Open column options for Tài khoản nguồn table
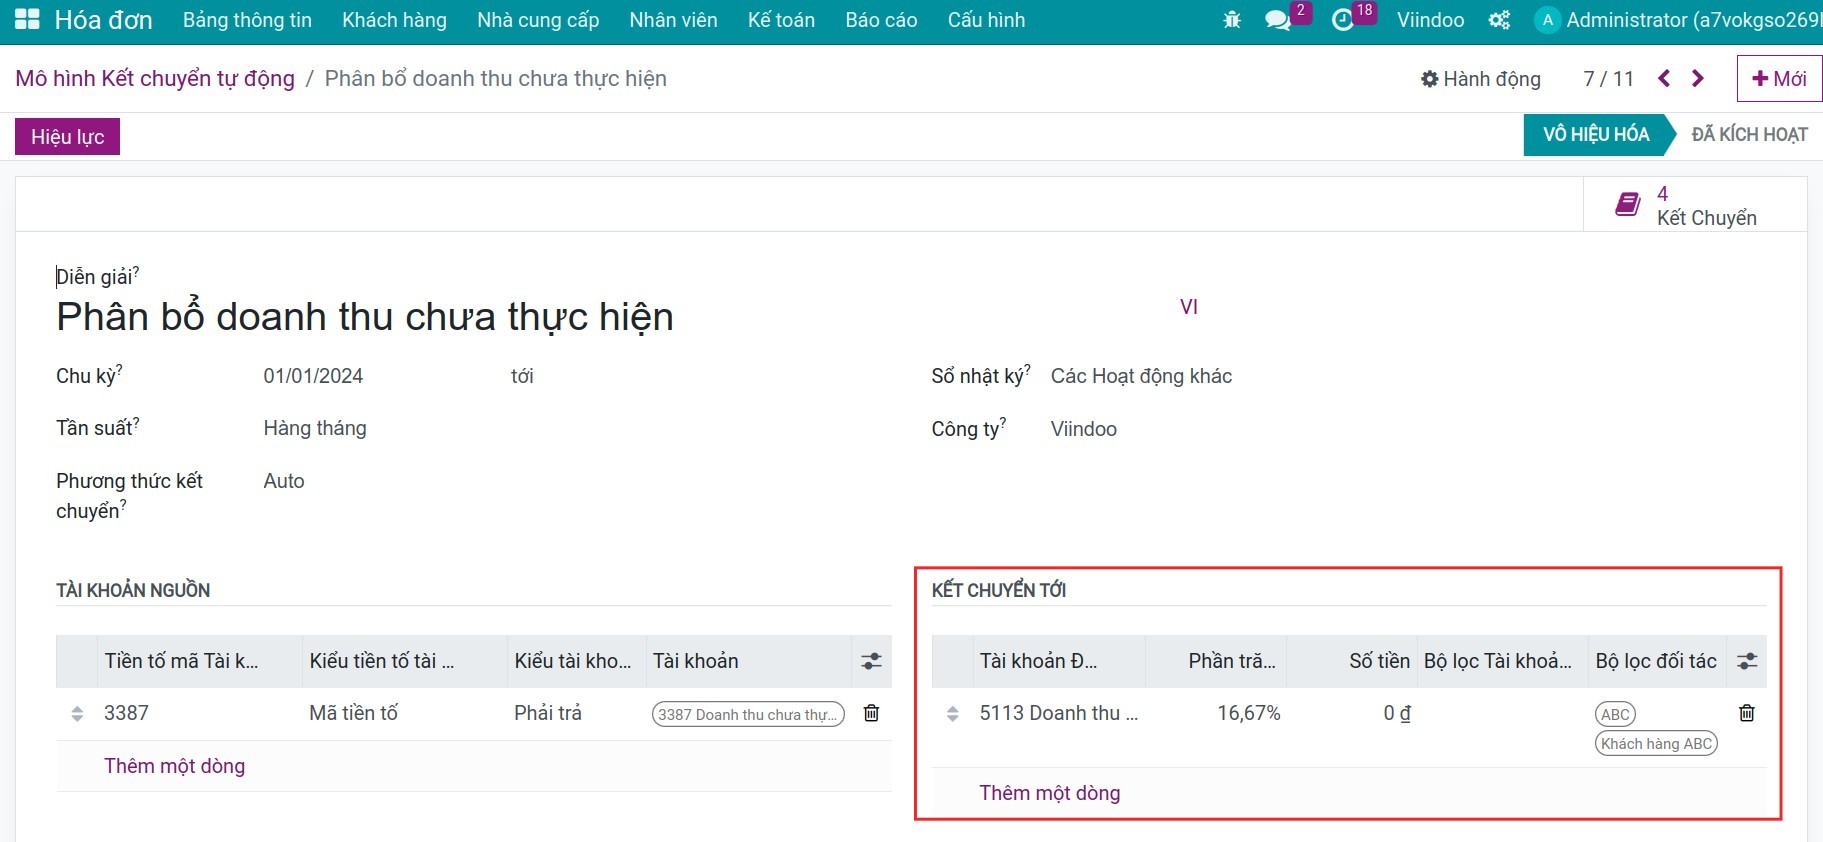This screenshot has width=1823, height=842. pyautogui.click(x=871, y=661)
